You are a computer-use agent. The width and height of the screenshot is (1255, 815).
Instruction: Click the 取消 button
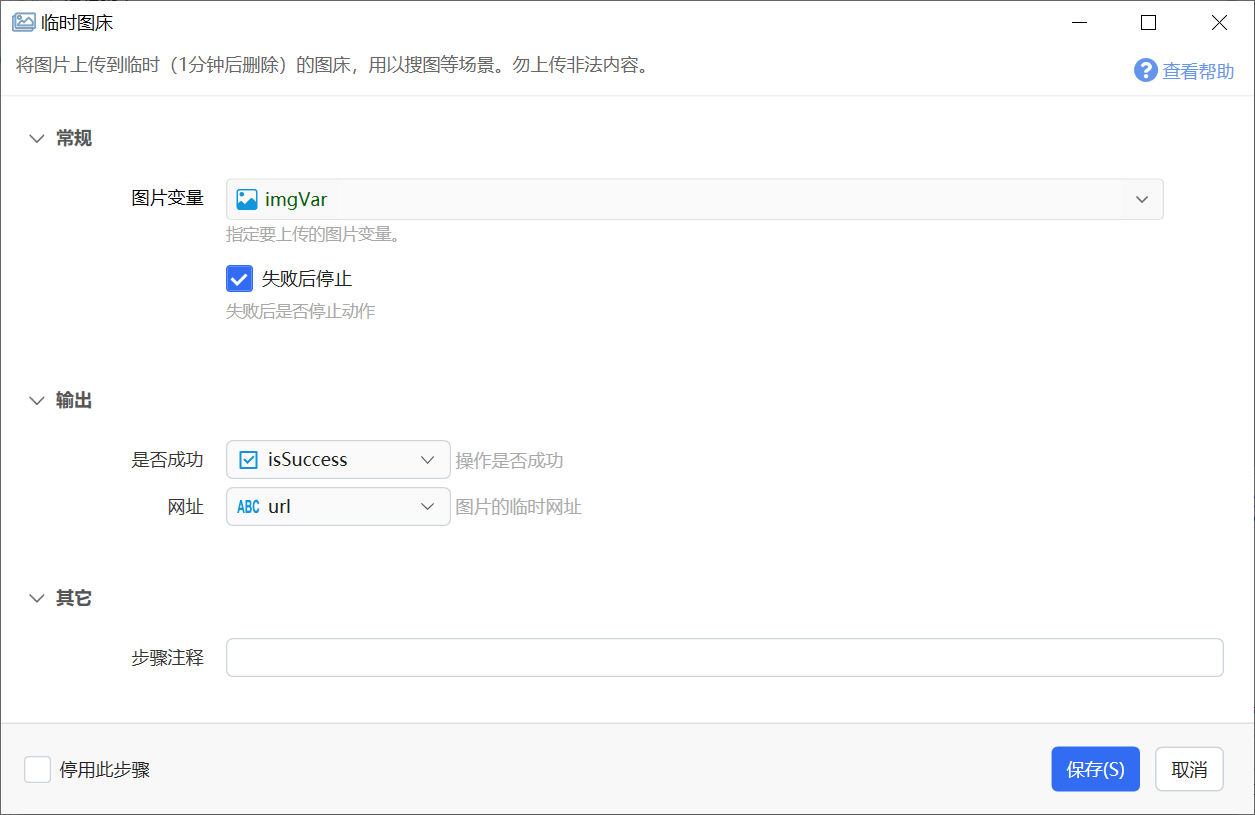point(1189,769)
